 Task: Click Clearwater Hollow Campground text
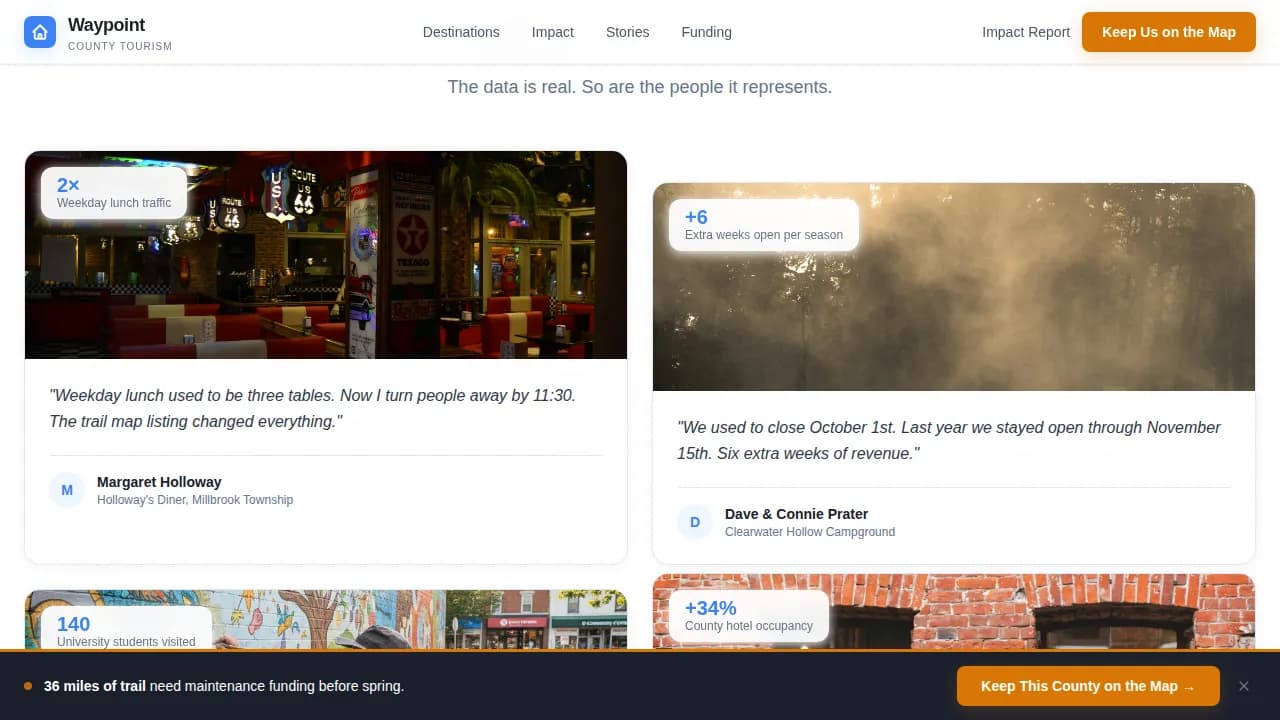coord(810,532)
